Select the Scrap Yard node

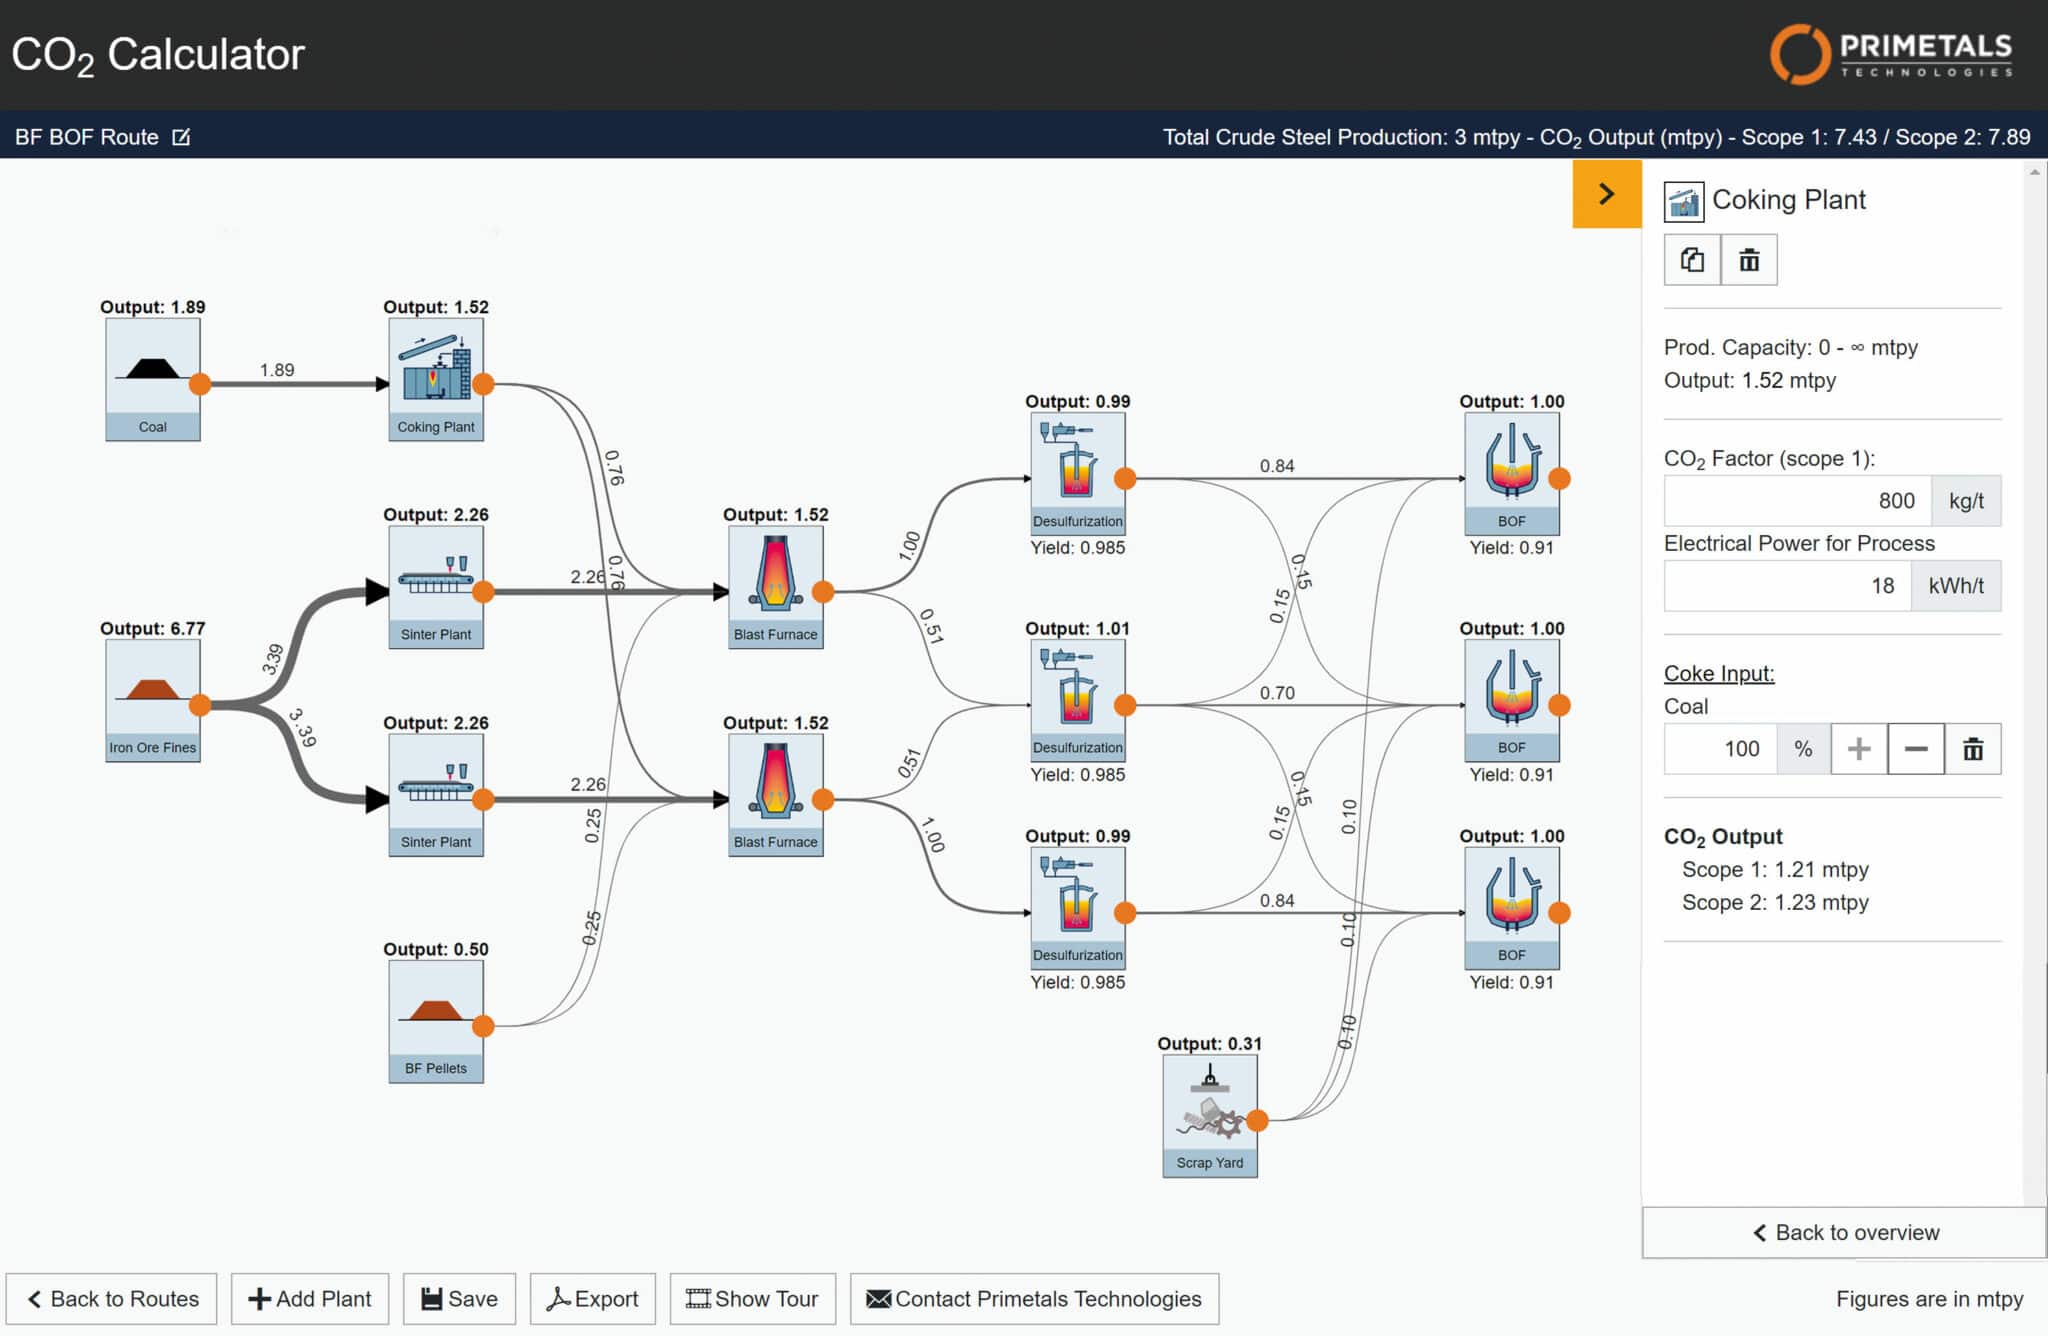pyautogui.click(x=1210, y=1116)
